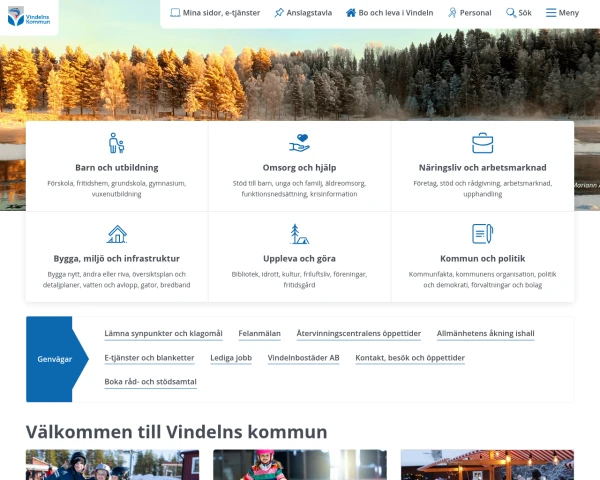
Task: Open the news thumbnail with lit pavilion
Action: (487, 465)
